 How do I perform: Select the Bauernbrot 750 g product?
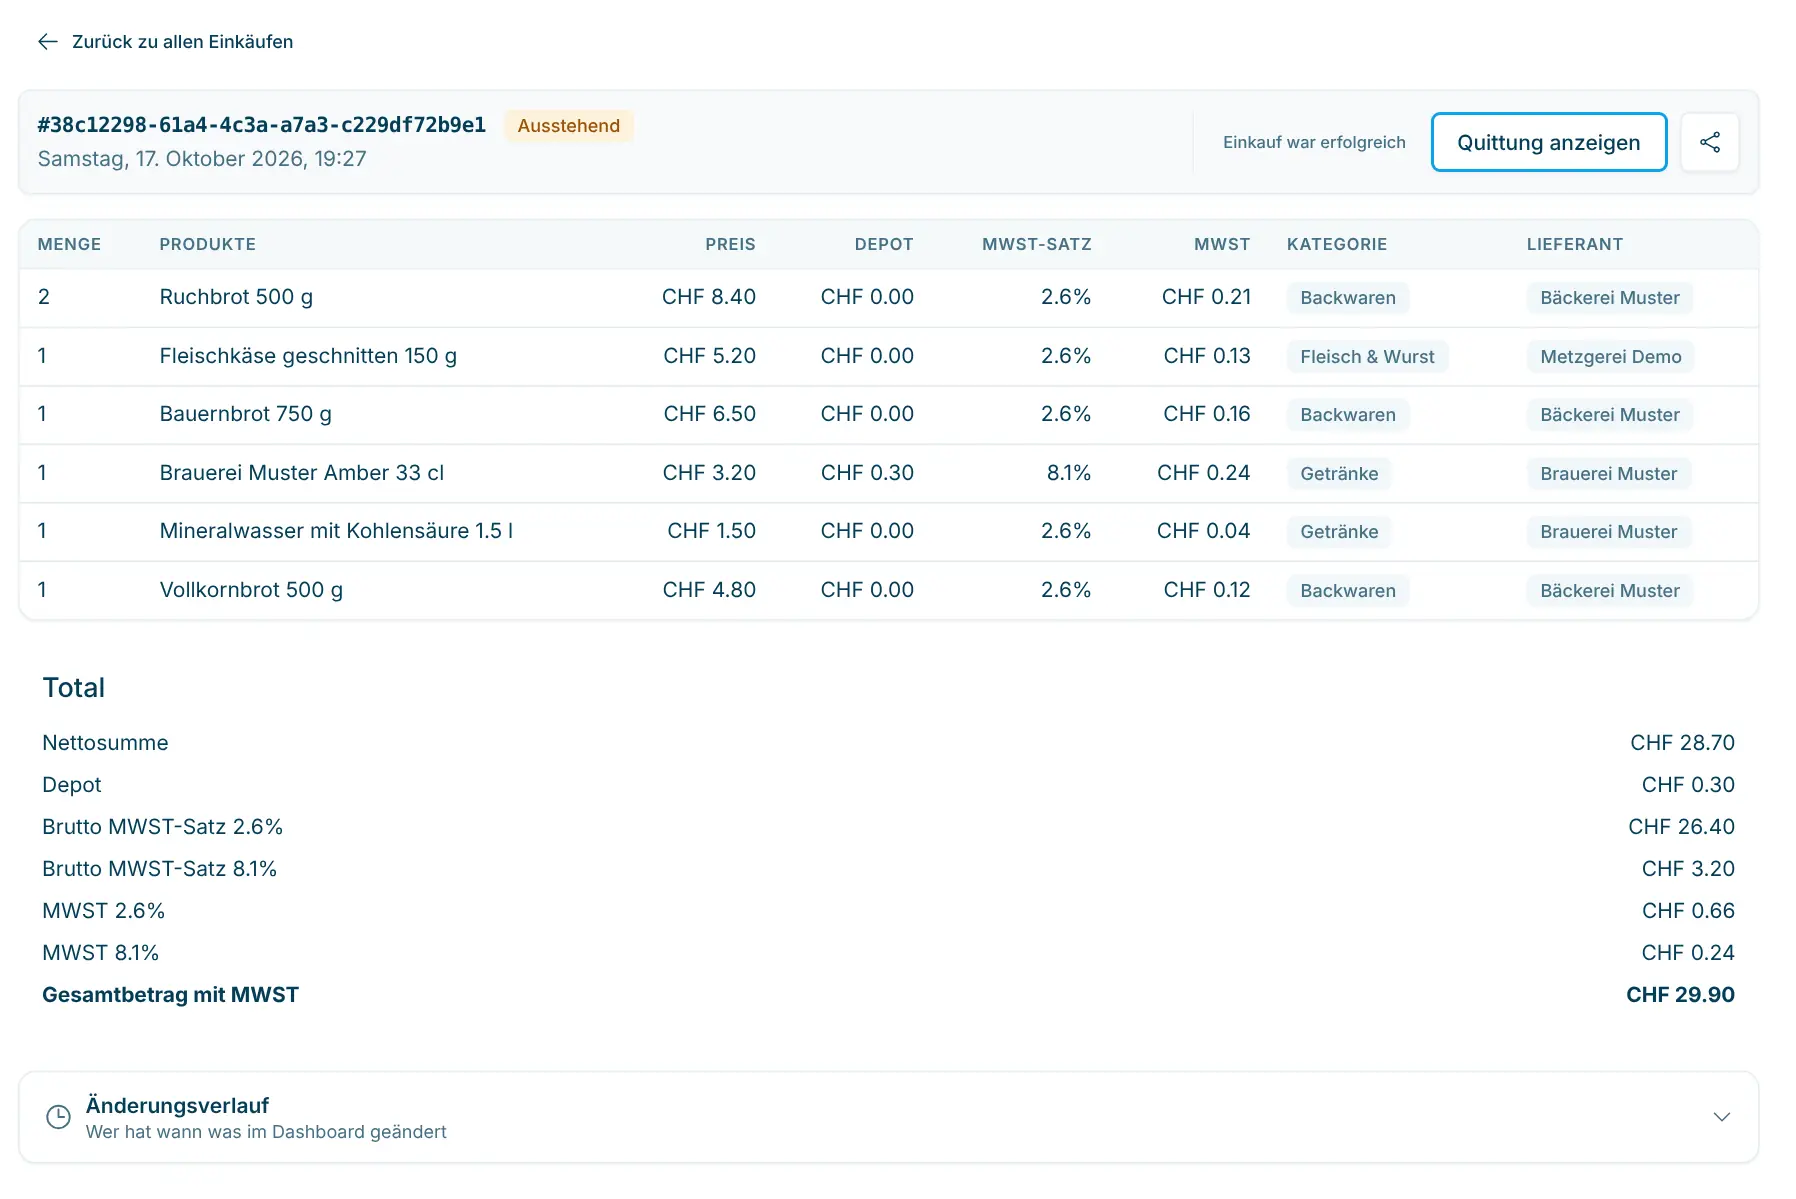click(x=245, y=414)
